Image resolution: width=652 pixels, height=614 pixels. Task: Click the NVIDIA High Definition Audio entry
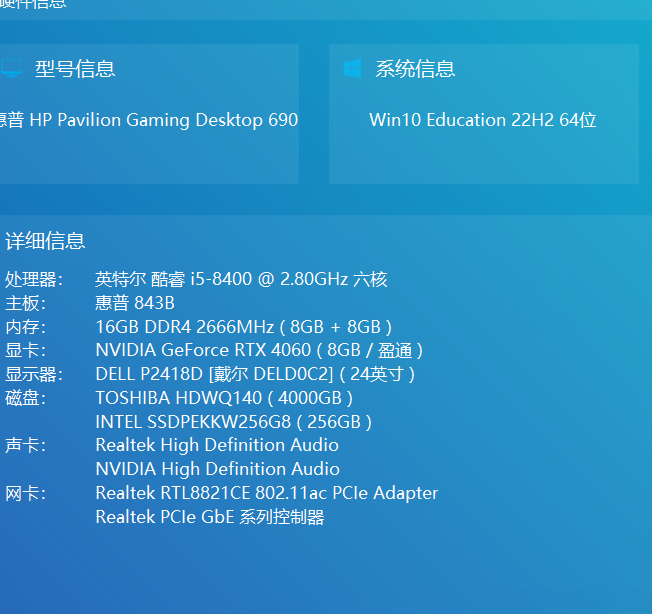[217, 469]
